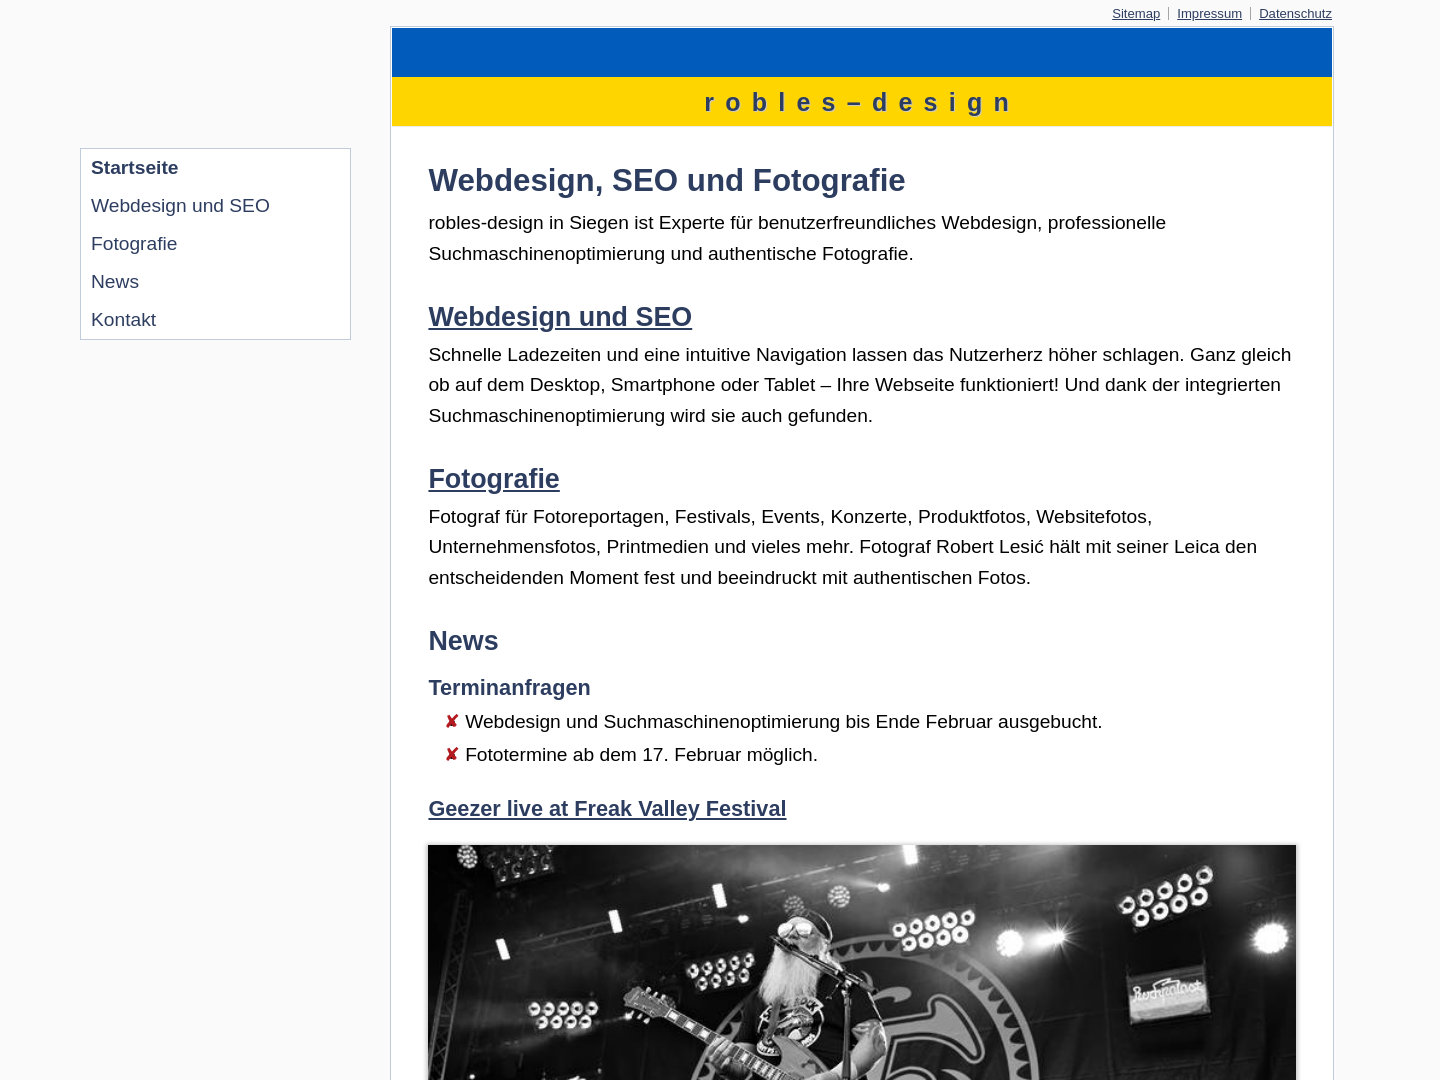1440x1080 pixels.
Task: Open Fotografie in the sidebar menu
Action: coord(215,244)
